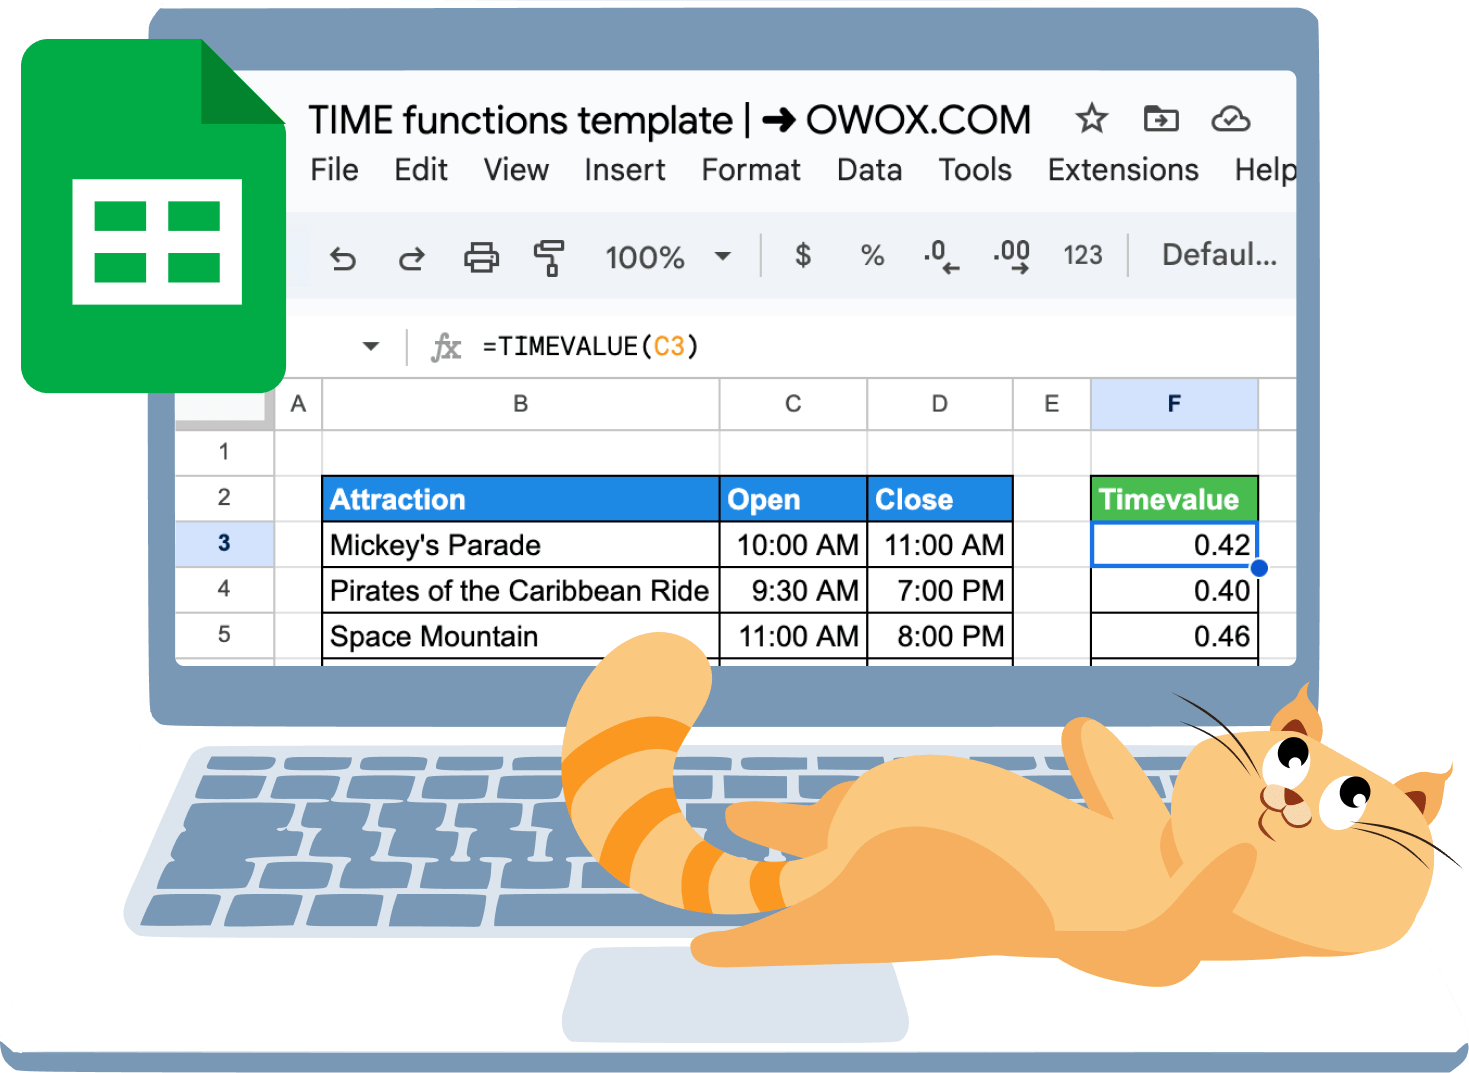The image size is (1469, 1073).
Task: Open the View menu
Action: point(516,170)
